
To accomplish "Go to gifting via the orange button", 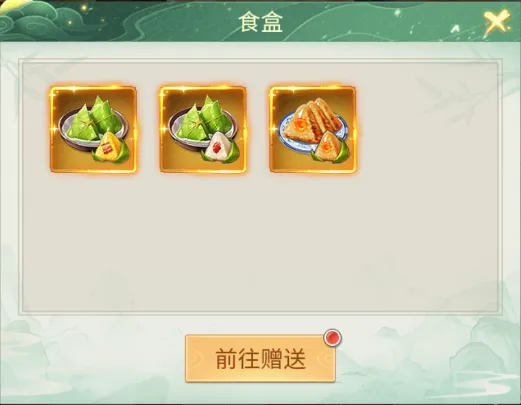I will tap(260, 359).
